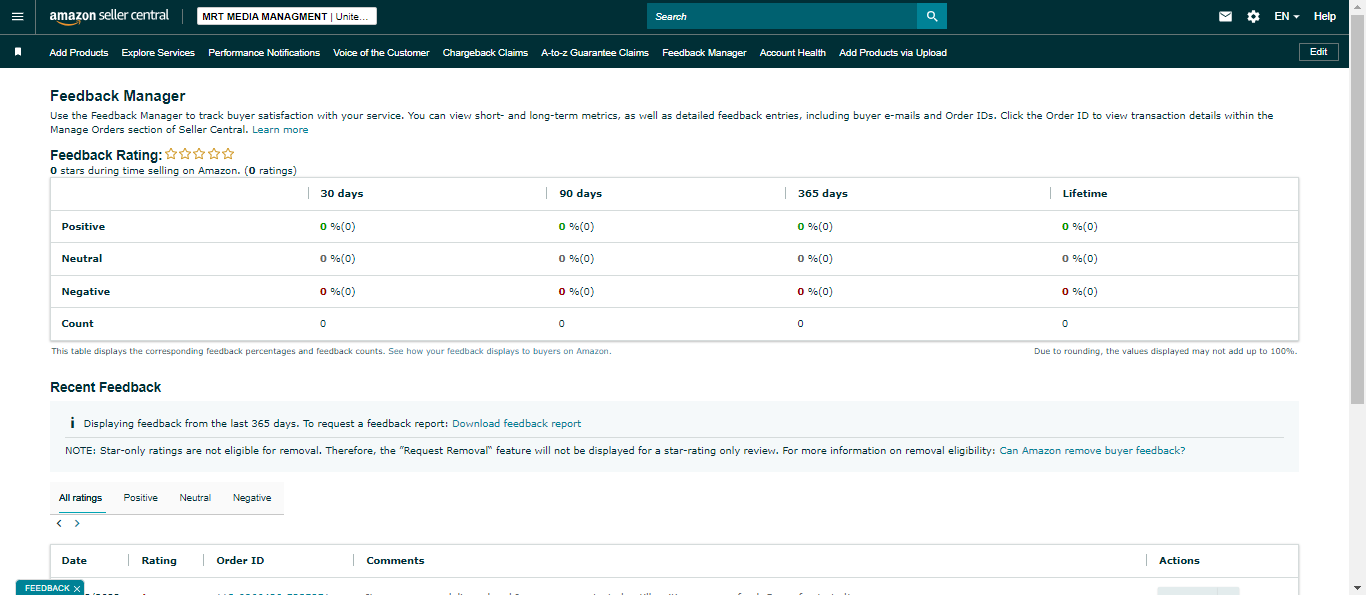Click the search magnifier button

pyautogui.click(x=932, y=17)
